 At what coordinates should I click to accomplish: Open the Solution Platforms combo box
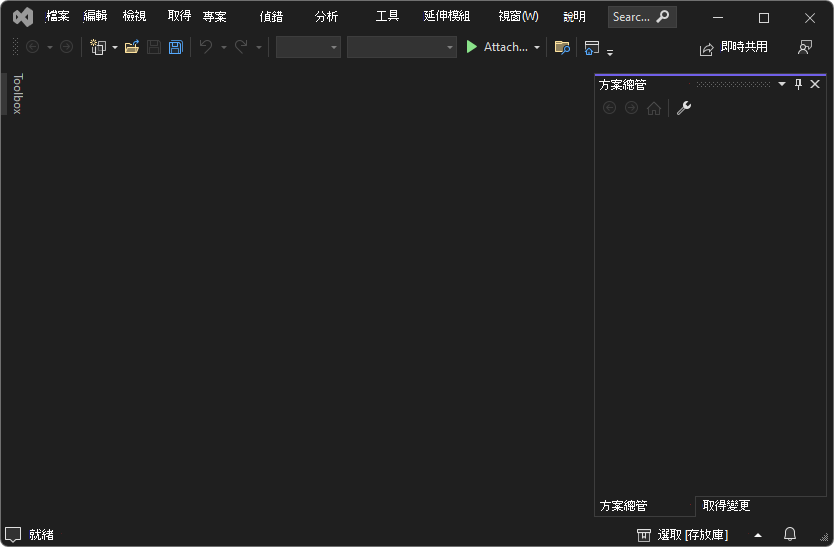pyautogui.click(x=402, y=47)
